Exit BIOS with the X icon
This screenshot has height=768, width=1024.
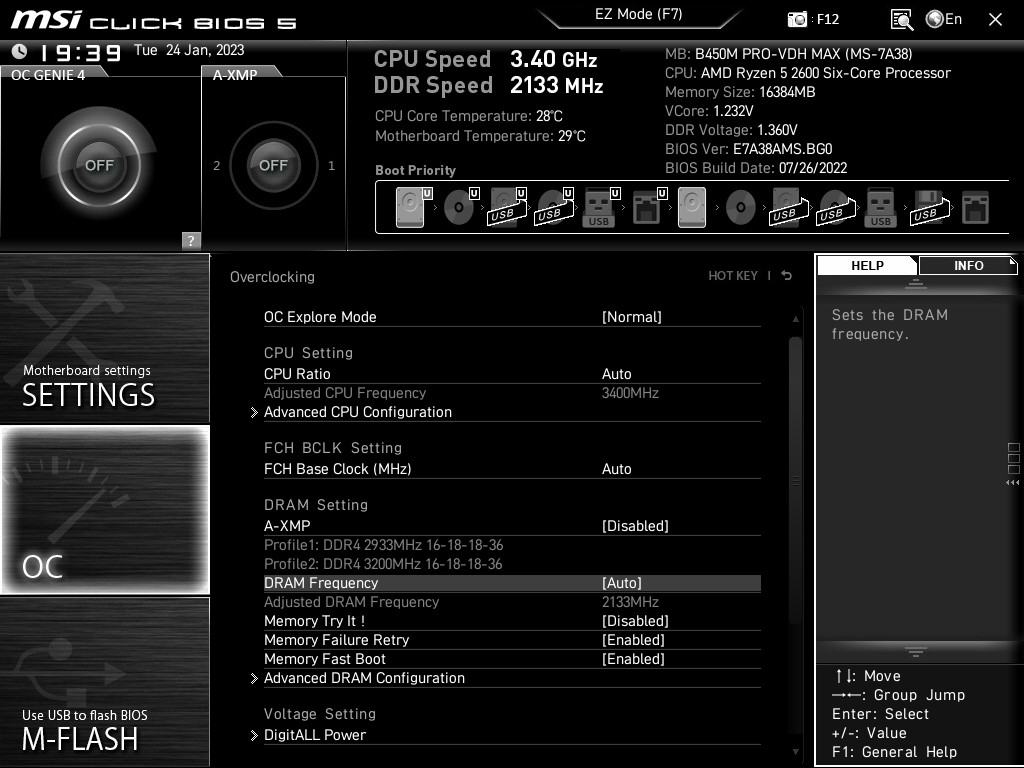pos(995,20)
